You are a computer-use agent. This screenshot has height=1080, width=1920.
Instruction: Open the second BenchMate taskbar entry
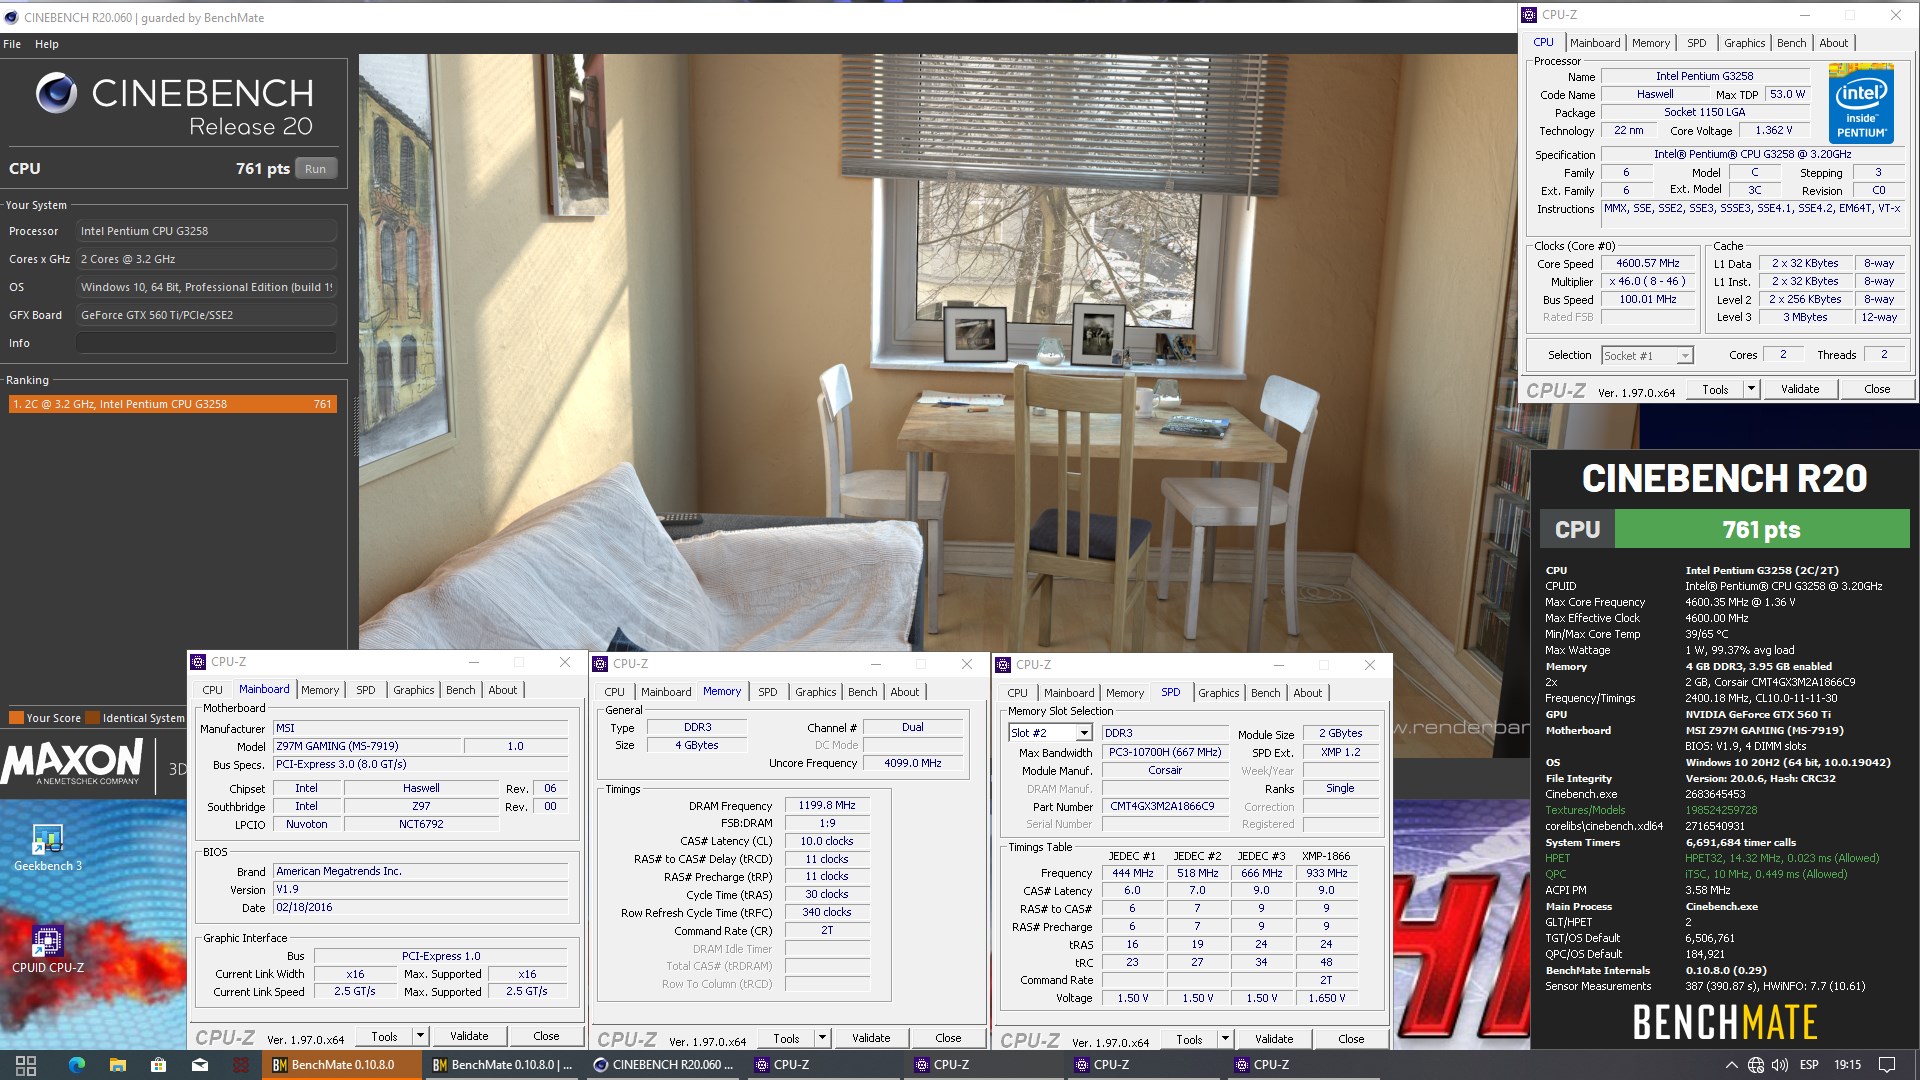pos(503,1065)
